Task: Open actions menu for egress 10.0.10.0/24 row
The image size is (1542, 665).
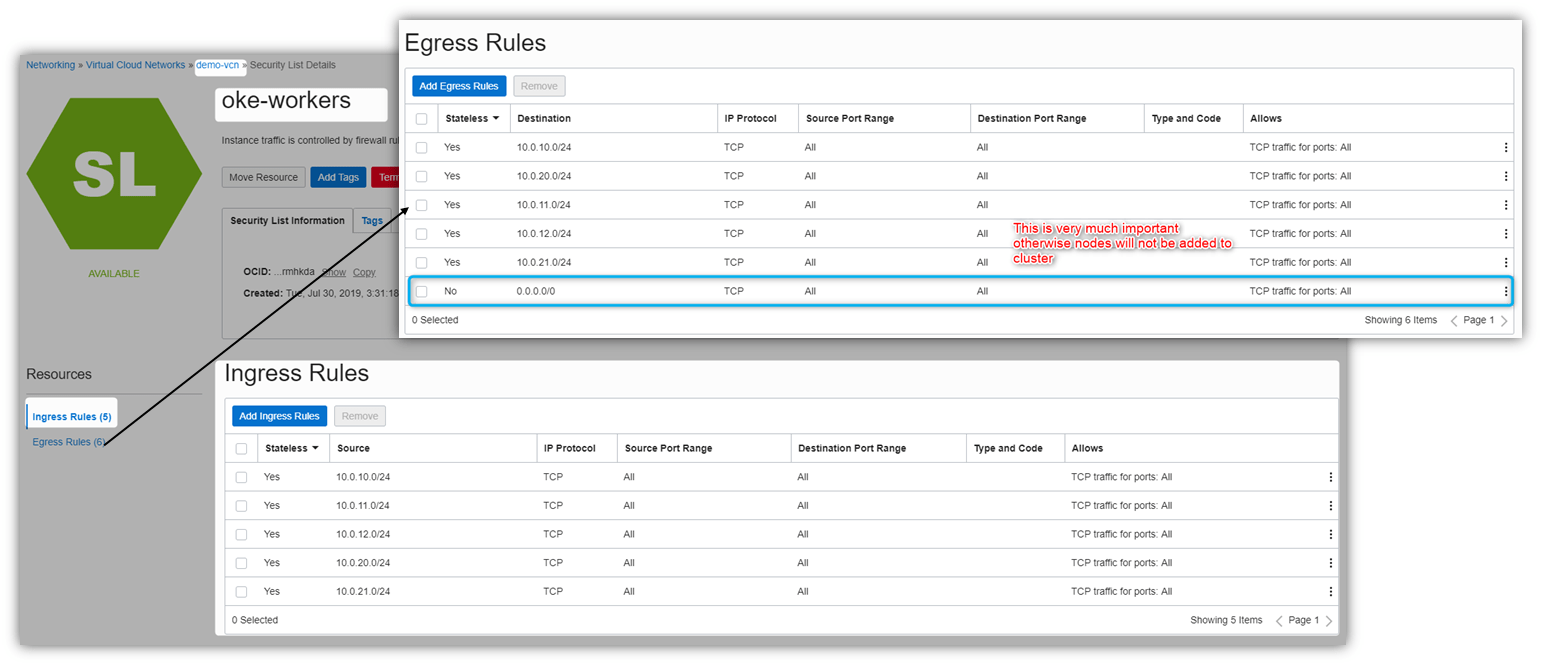Action: click(1505, 147)
